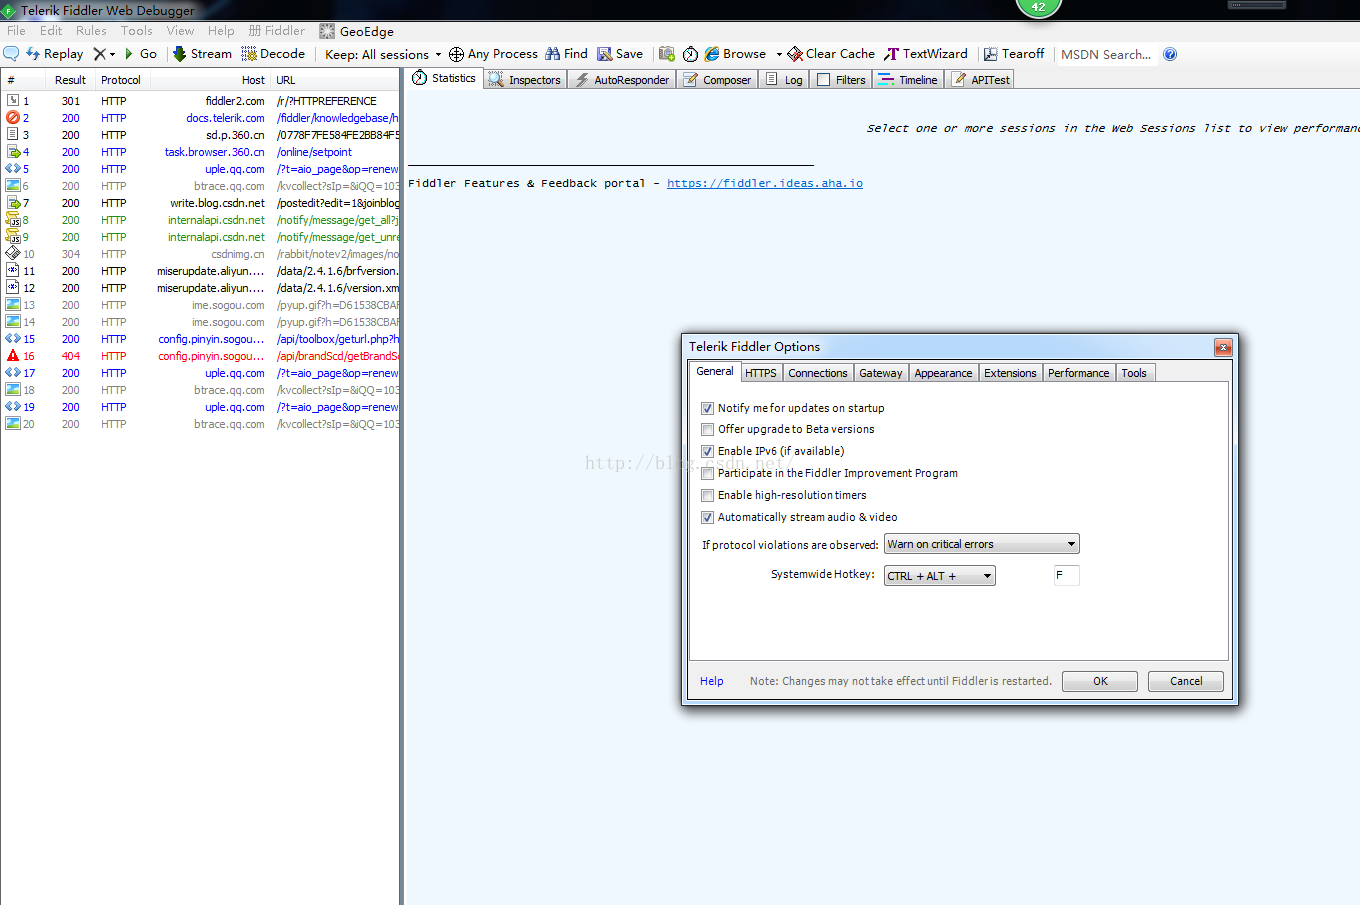This screenshot has height=905, width=1360.
Task: Open Extensions tab in Options
Action: point(1010,373)
